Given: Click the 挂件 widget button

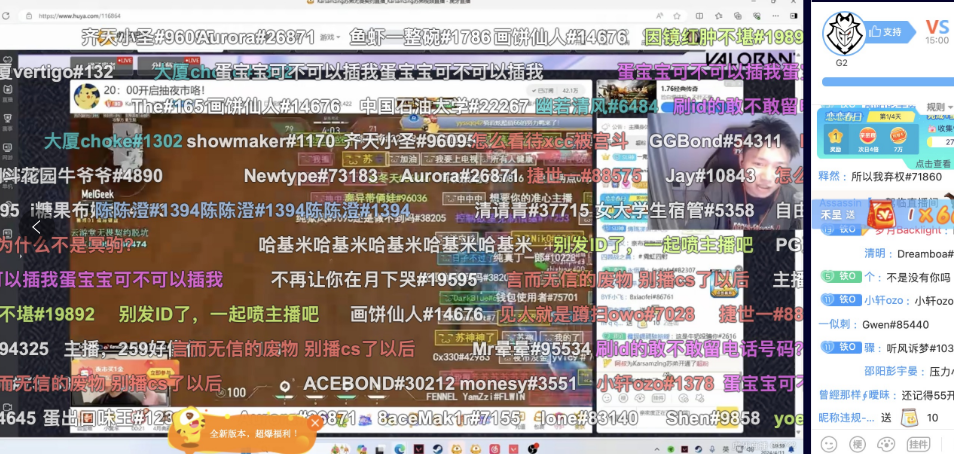Looking at the screenshot, I should pos(917,442).
